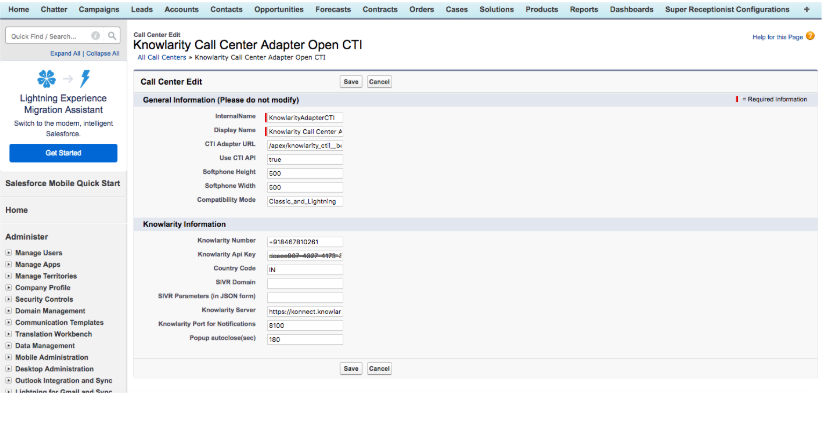Open Super Receptionist Configurations tab
This screenshot has height=428, width=831.
727,10
